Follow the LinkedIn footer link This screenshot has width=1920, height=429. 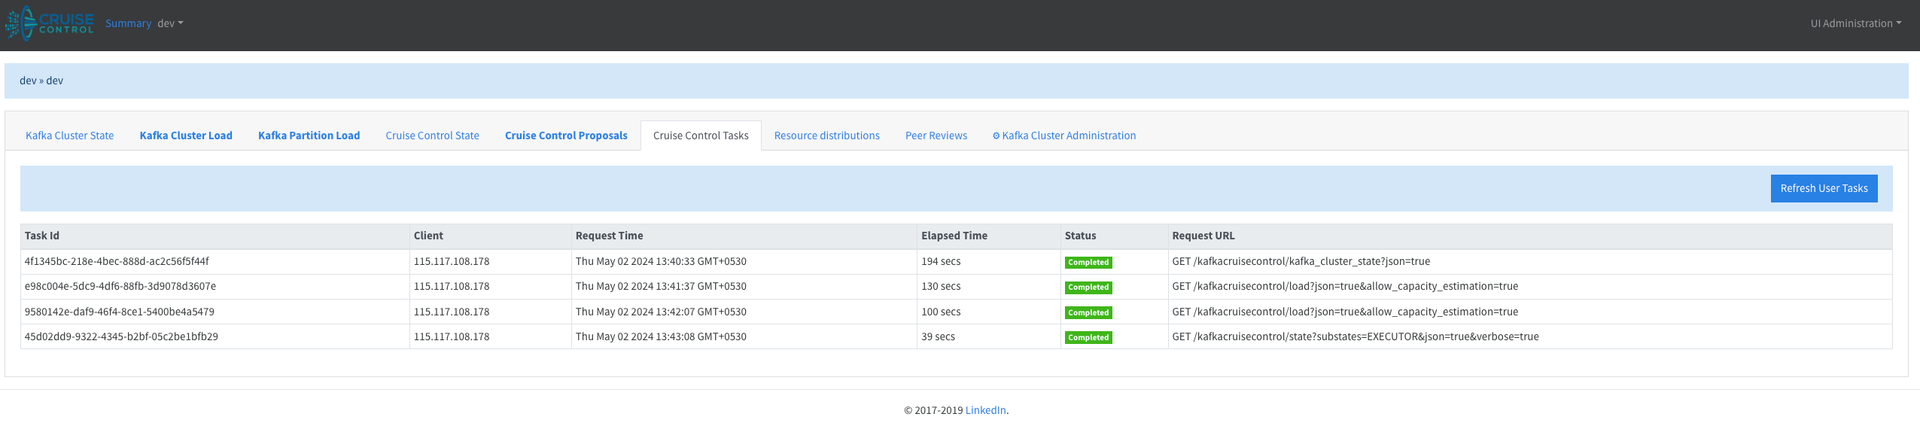point(985,410)
